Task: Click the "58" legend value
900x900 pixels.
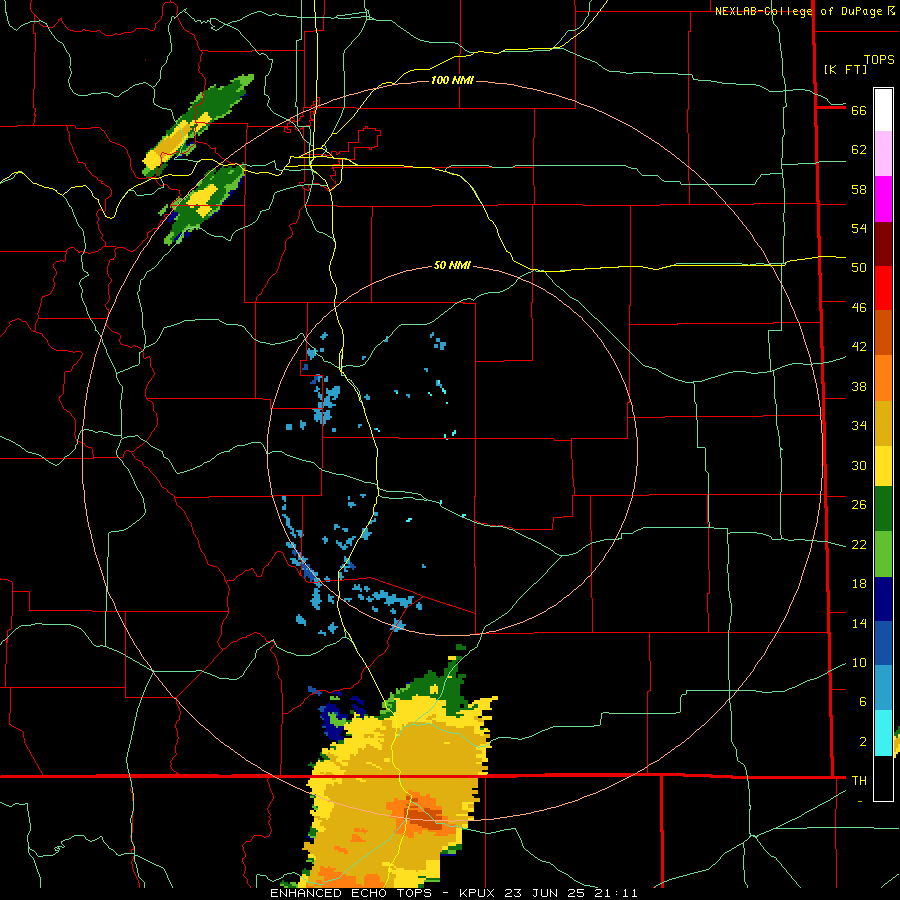Action: coord(859,189)
